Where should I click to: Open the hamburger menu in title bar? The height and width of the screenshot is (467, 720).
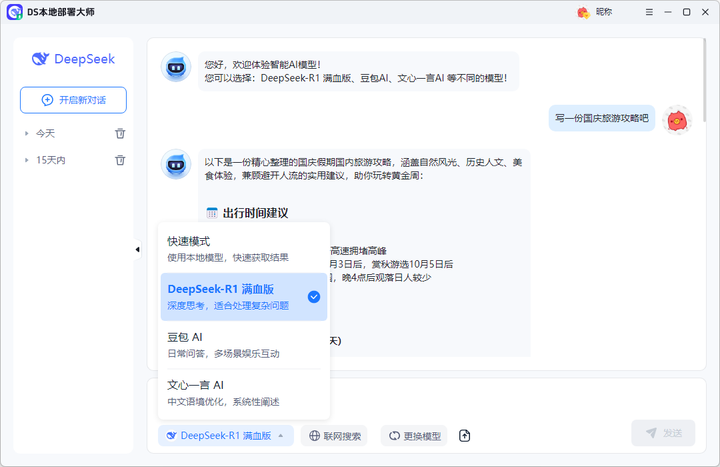649,12
